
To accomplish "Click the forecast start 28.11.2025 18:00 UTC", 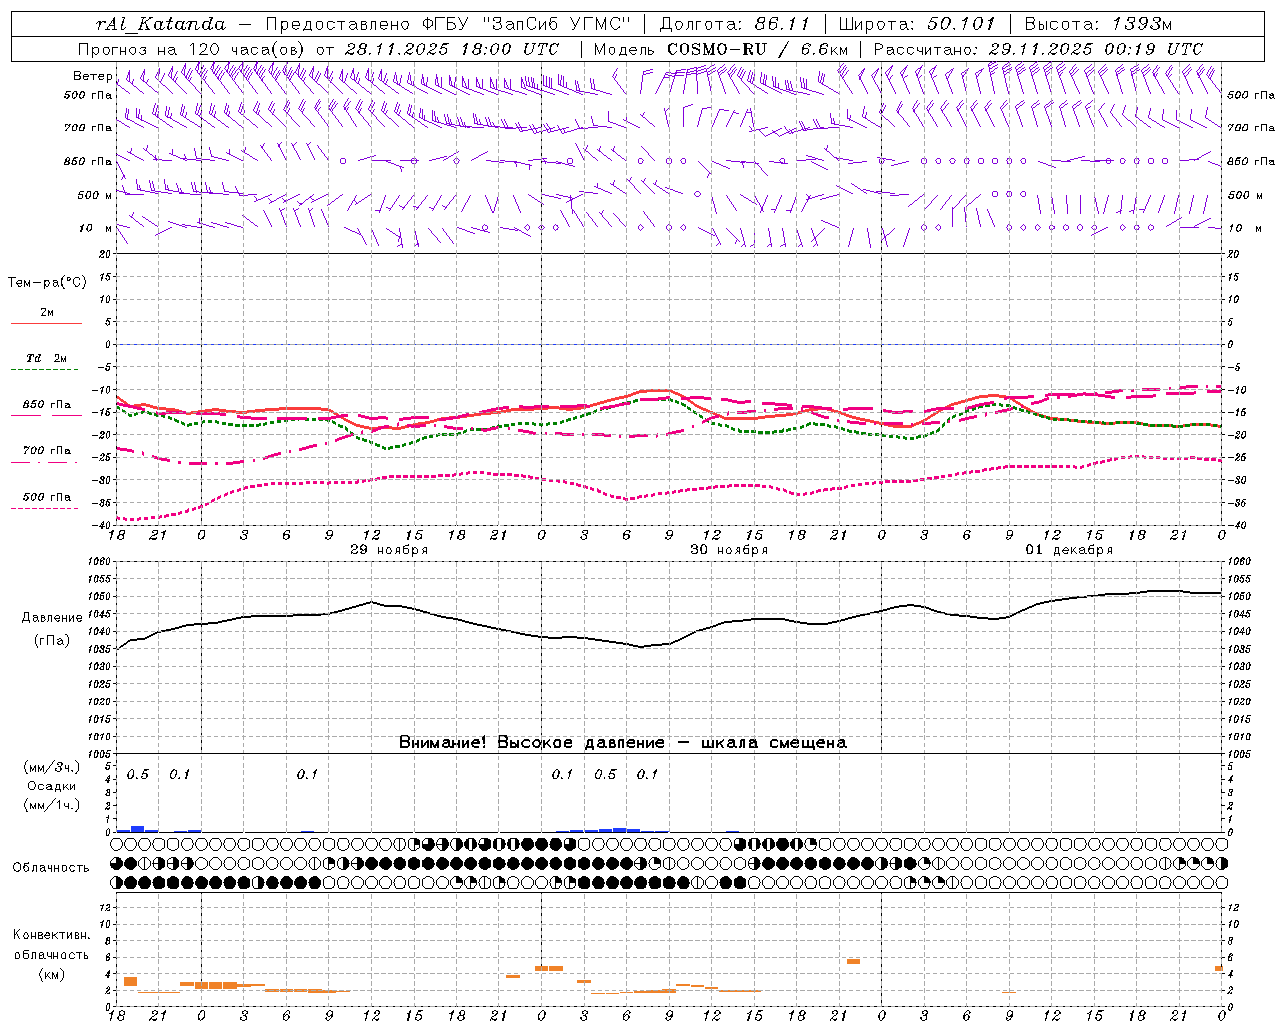I will tap(452, 49).
